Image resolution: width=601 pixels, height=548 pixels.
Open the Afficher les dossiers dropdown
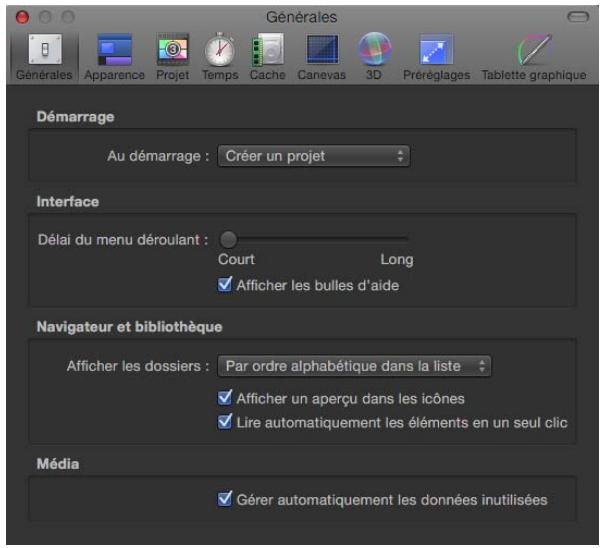354,366
